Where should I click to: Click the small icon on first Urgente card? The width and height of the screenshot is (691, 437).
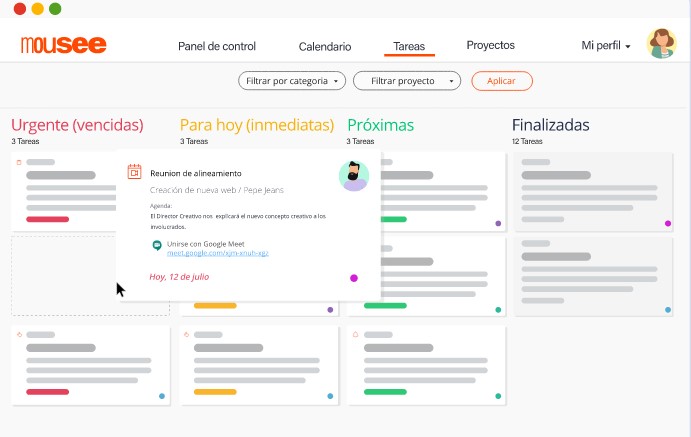tap(19, 163)
